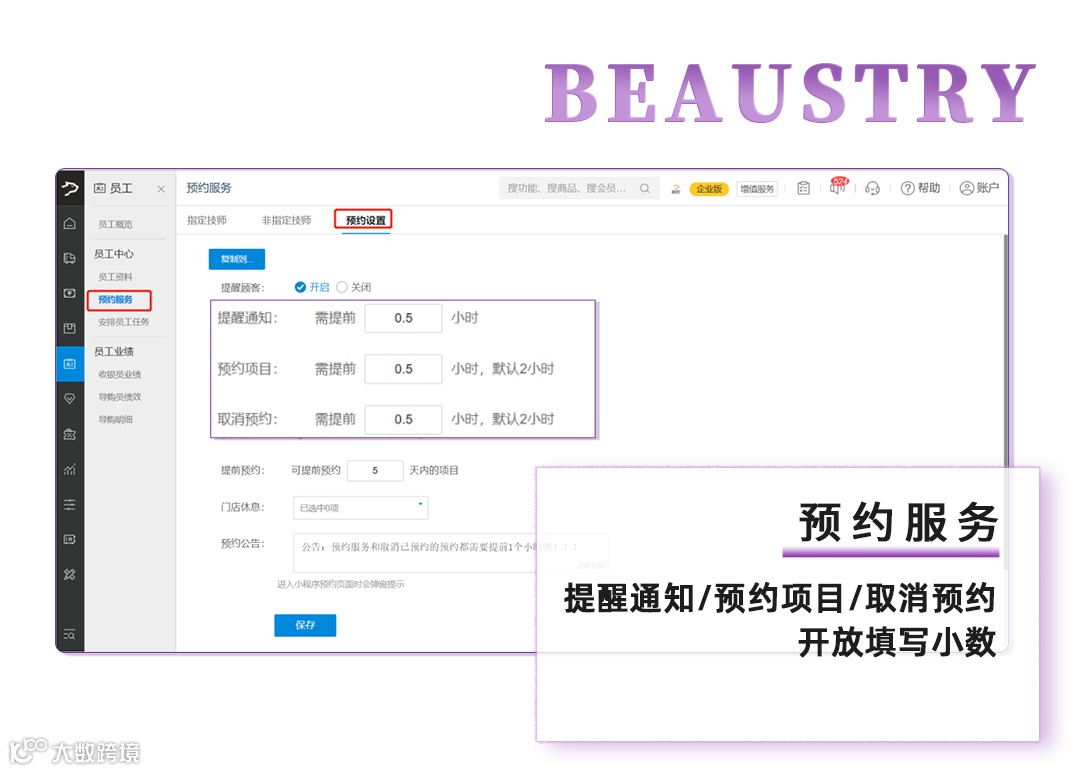This screenshot has width=1080, height=772.
Task: Open 安排员工任务 in side menu
Action: pyautogui.click(x=123, y=322)
